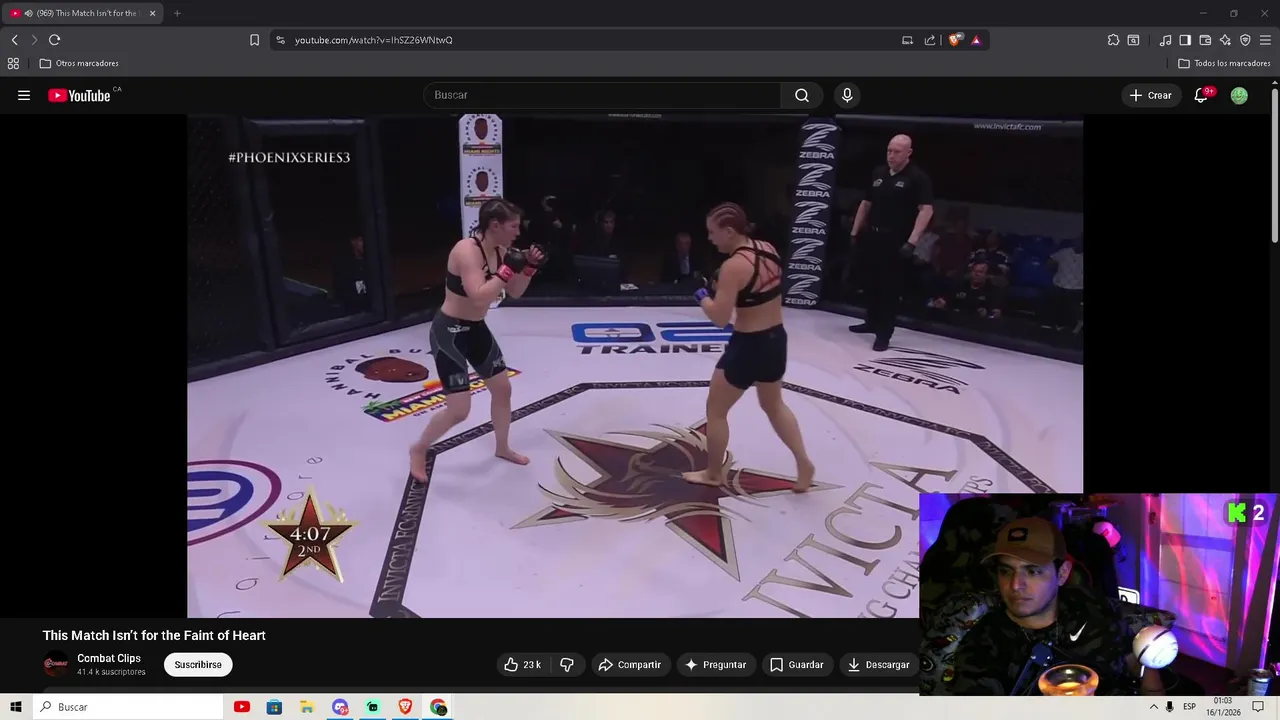
Task: Open the Todos los marcadores folder
Action: coord(1224,63)
